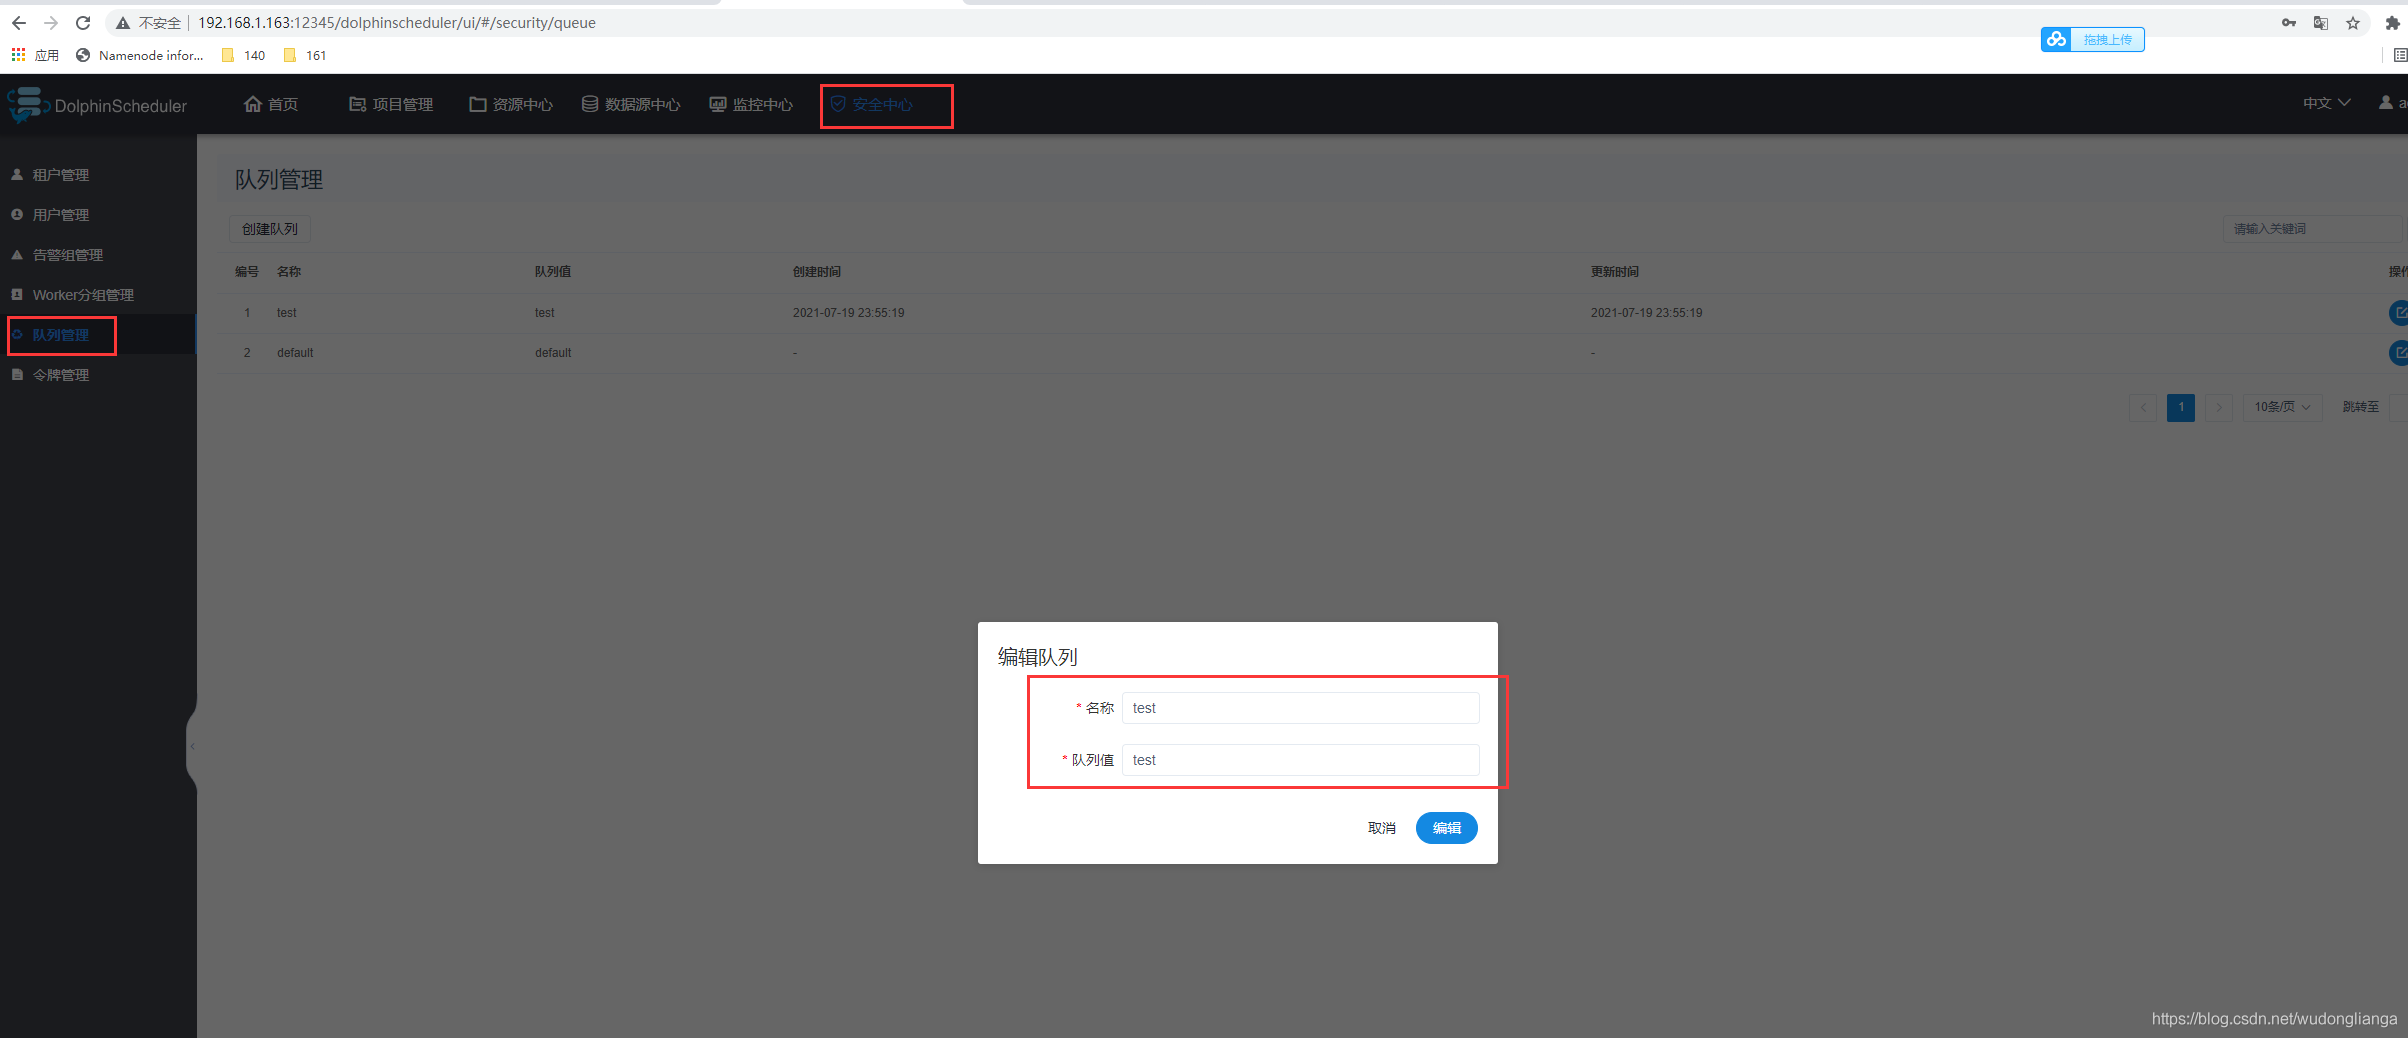Screen dimensions: 2408x1038
Task: Click the edit icon for default queue row
Action: (x=2398, y=353)
